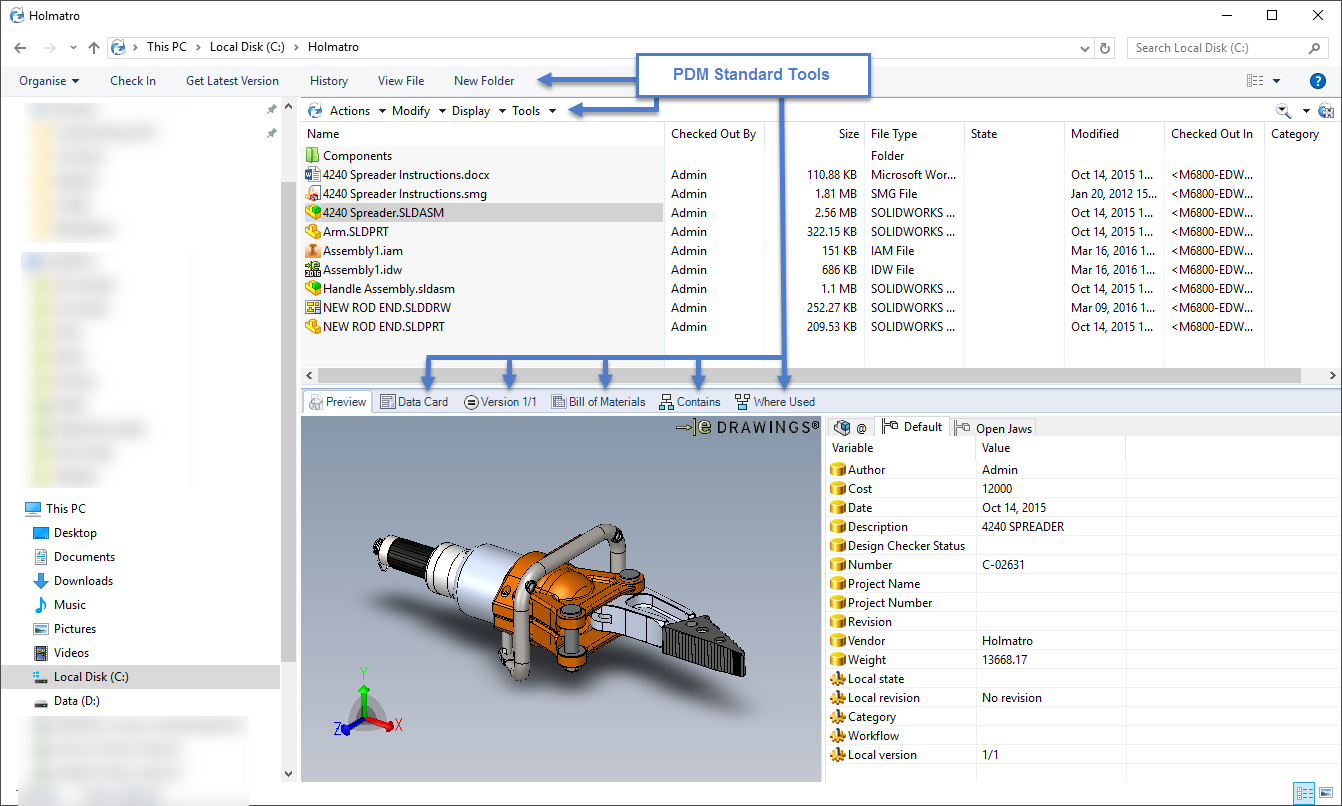The image size is (1342, 806).
Task: Switch to the Preview tab
Action: click(338, 402)
